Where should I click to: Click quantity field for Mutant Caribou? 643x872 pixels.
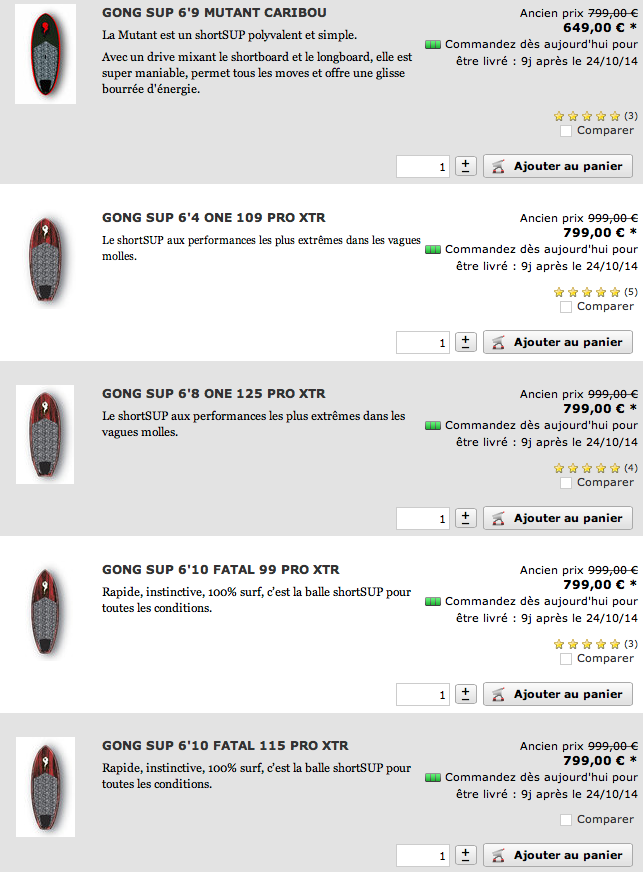pyautogui.click(x=423, y=166)
